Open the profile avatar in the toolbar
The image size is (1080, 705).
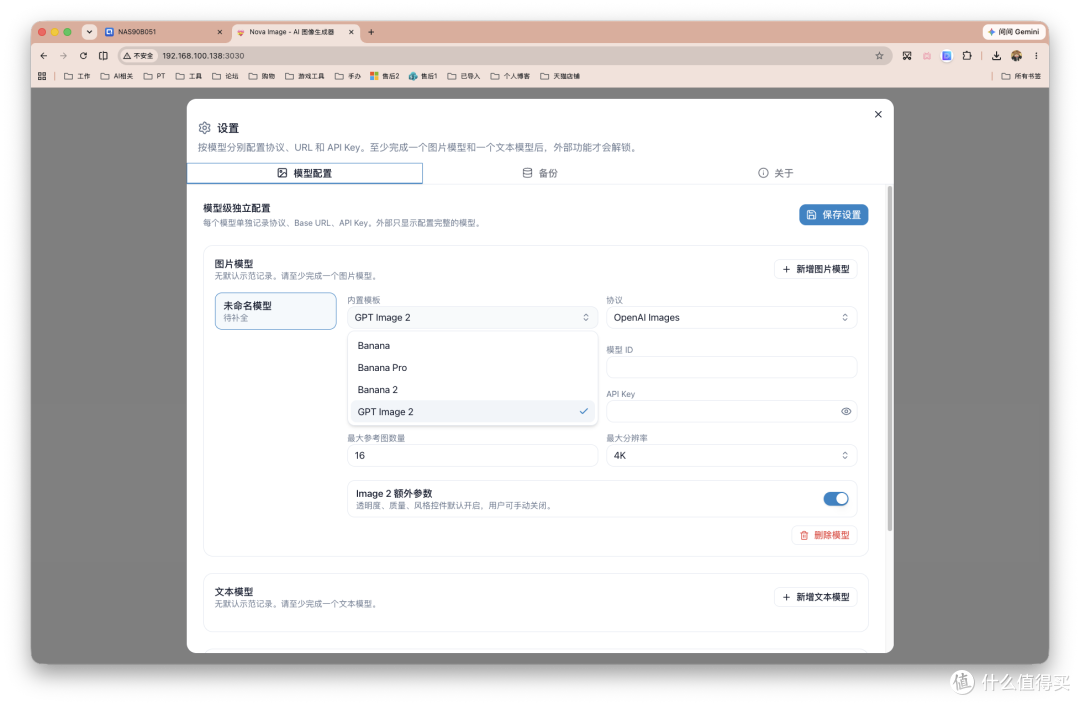coord(1017,56)
